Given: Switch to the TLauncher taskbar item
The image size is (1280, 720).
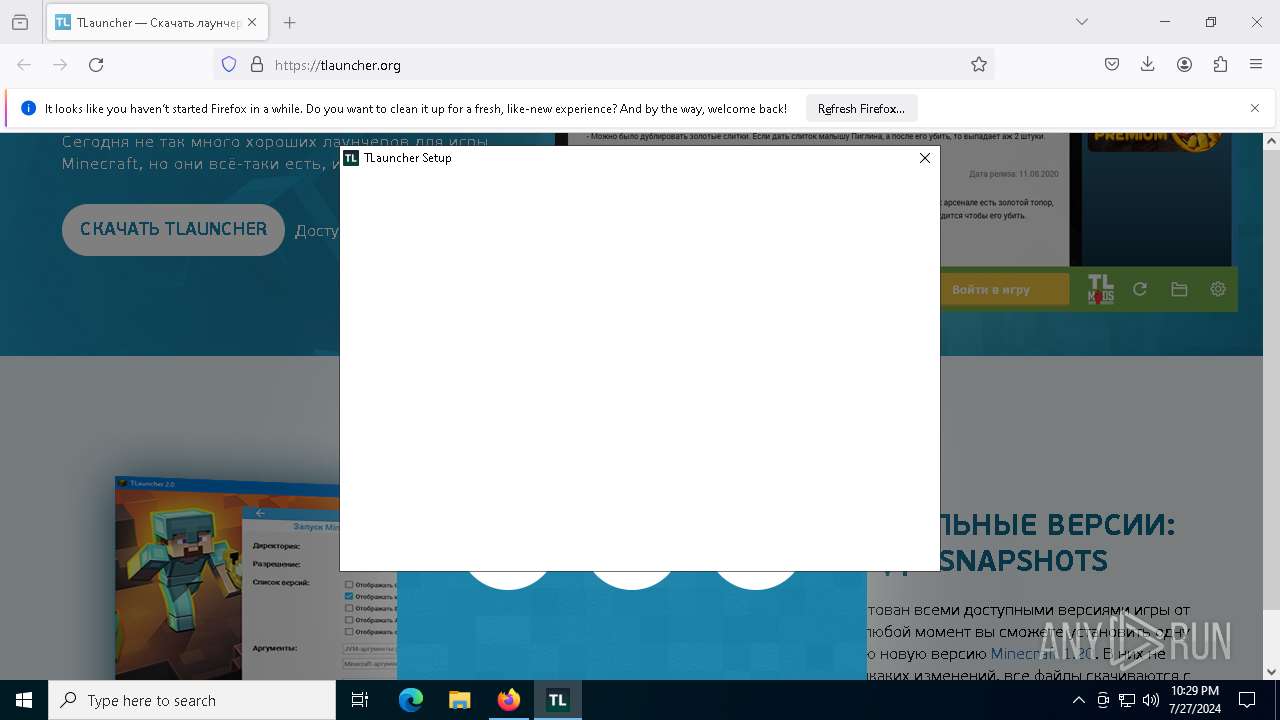Looking at the screenshot, I should click(557, 700).
